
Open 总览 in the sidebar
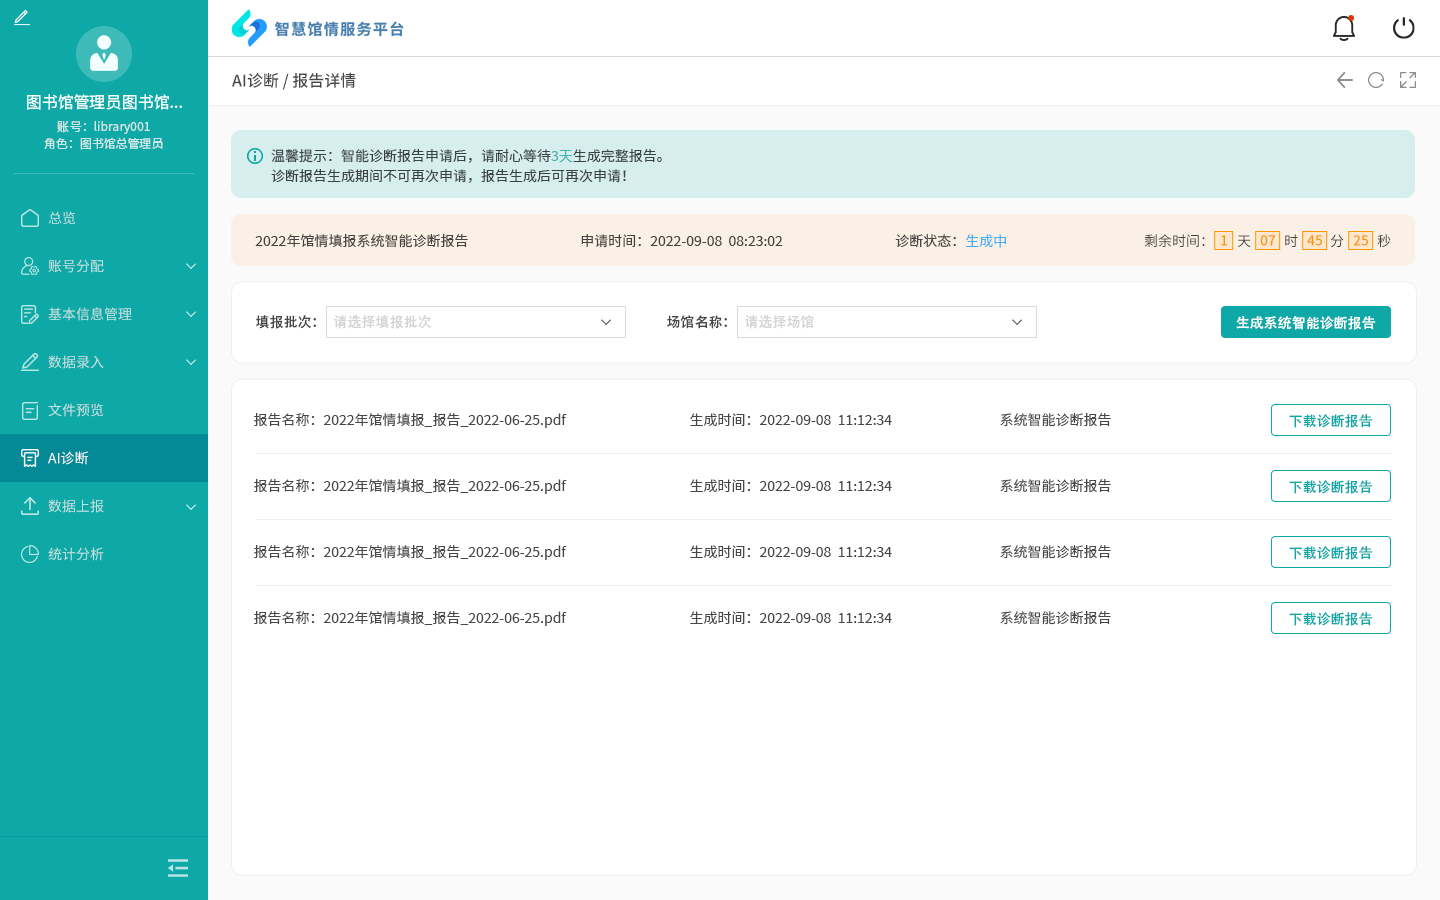tap(62, 218)
